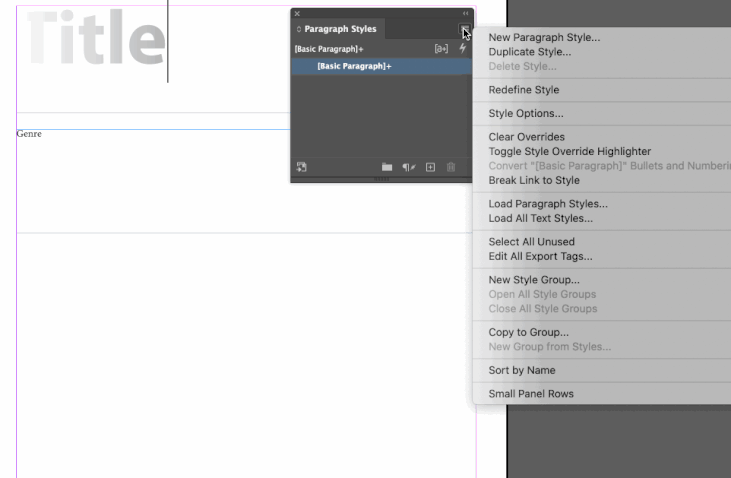This screenshot has height=478, width=731.
Task: Close the Paragraph Styles panel with X
Action: click(x=297, y=14)
